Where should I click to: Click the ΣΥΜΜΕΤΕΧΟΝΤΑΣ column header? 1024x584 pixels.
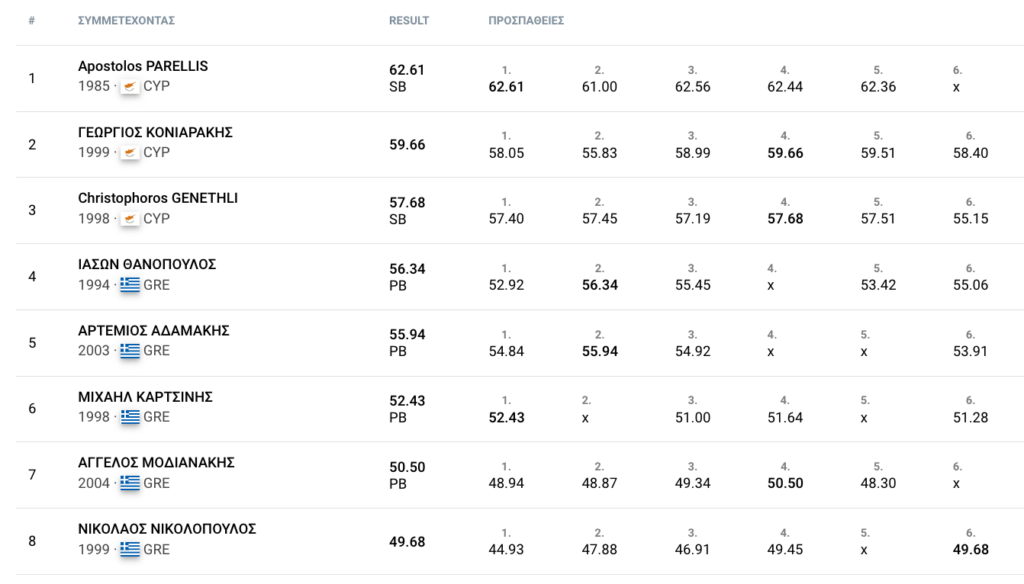point(126,21)
